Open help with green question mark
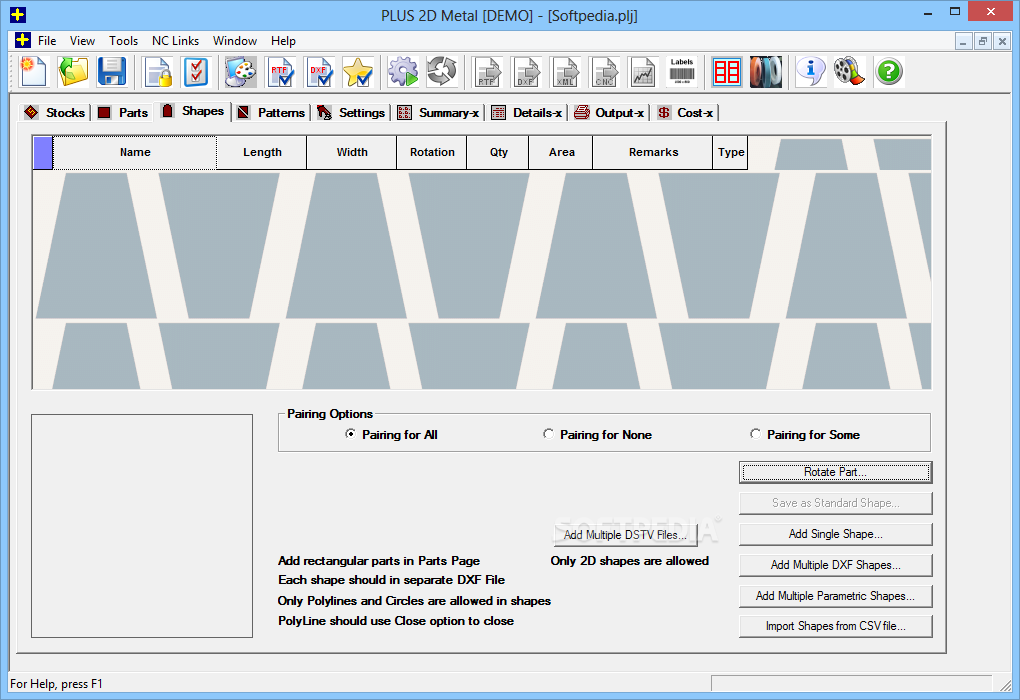Screen dimensions: 1020x700 click(889, 72)
